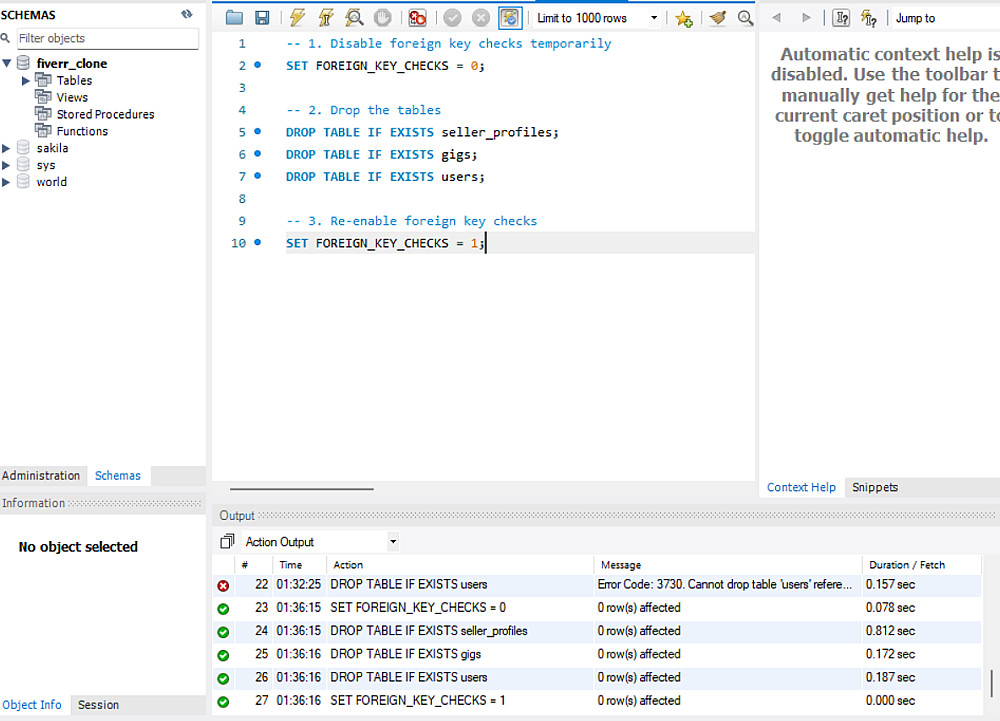
Task: Open the Limit to 1000 rows dropdown
Action: point(654,18)
